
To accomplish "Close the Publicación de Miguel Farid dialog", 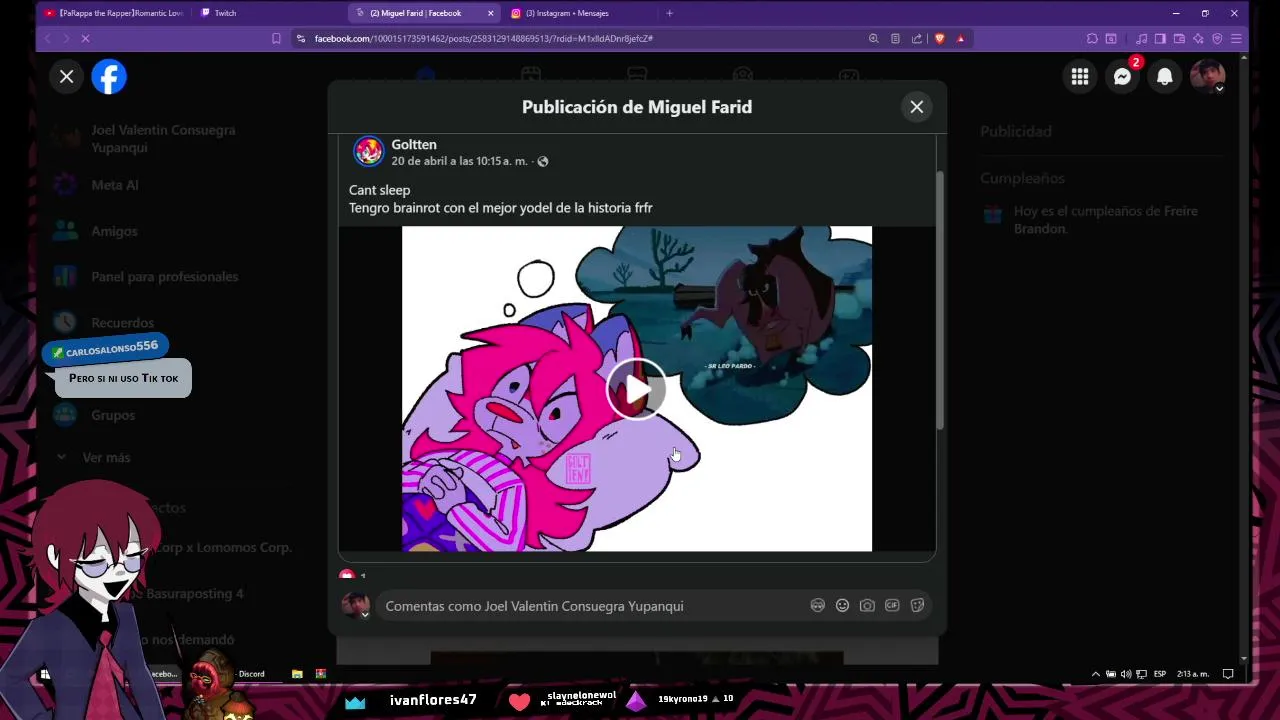I will tap(917, 107).
